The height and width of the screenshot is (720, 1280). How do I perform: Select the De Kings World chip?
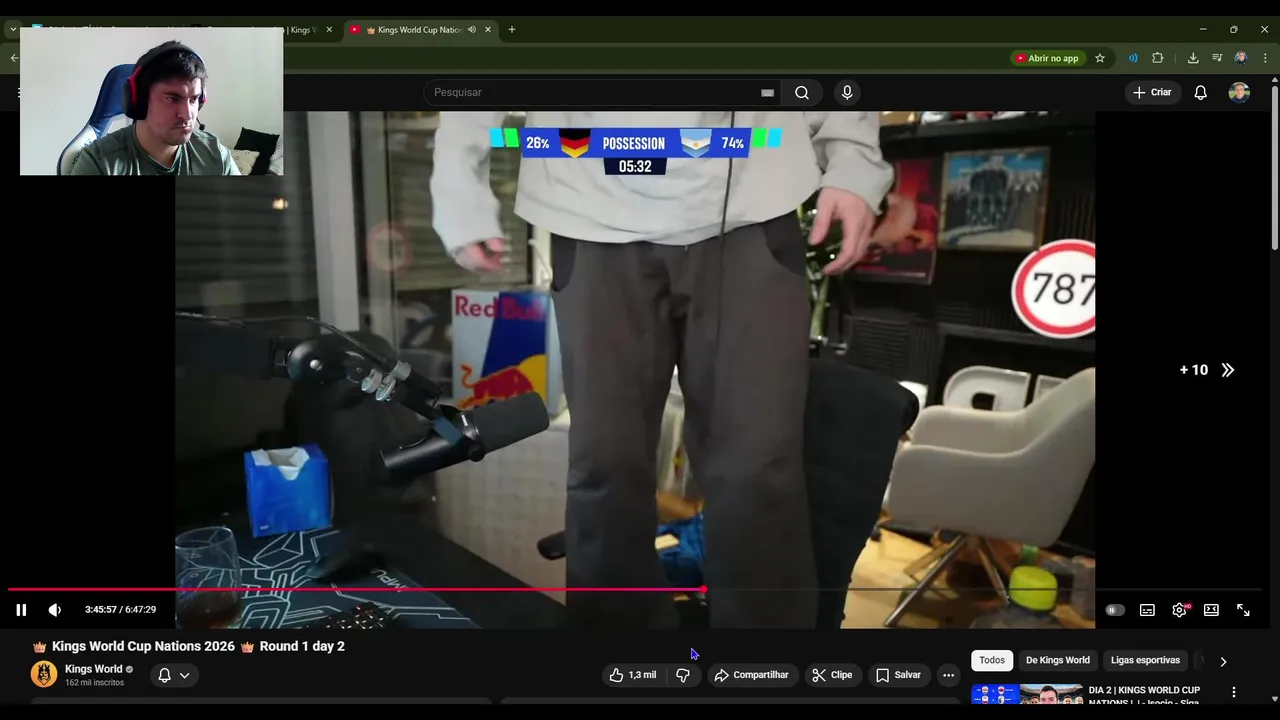(x=1058, y=660)
